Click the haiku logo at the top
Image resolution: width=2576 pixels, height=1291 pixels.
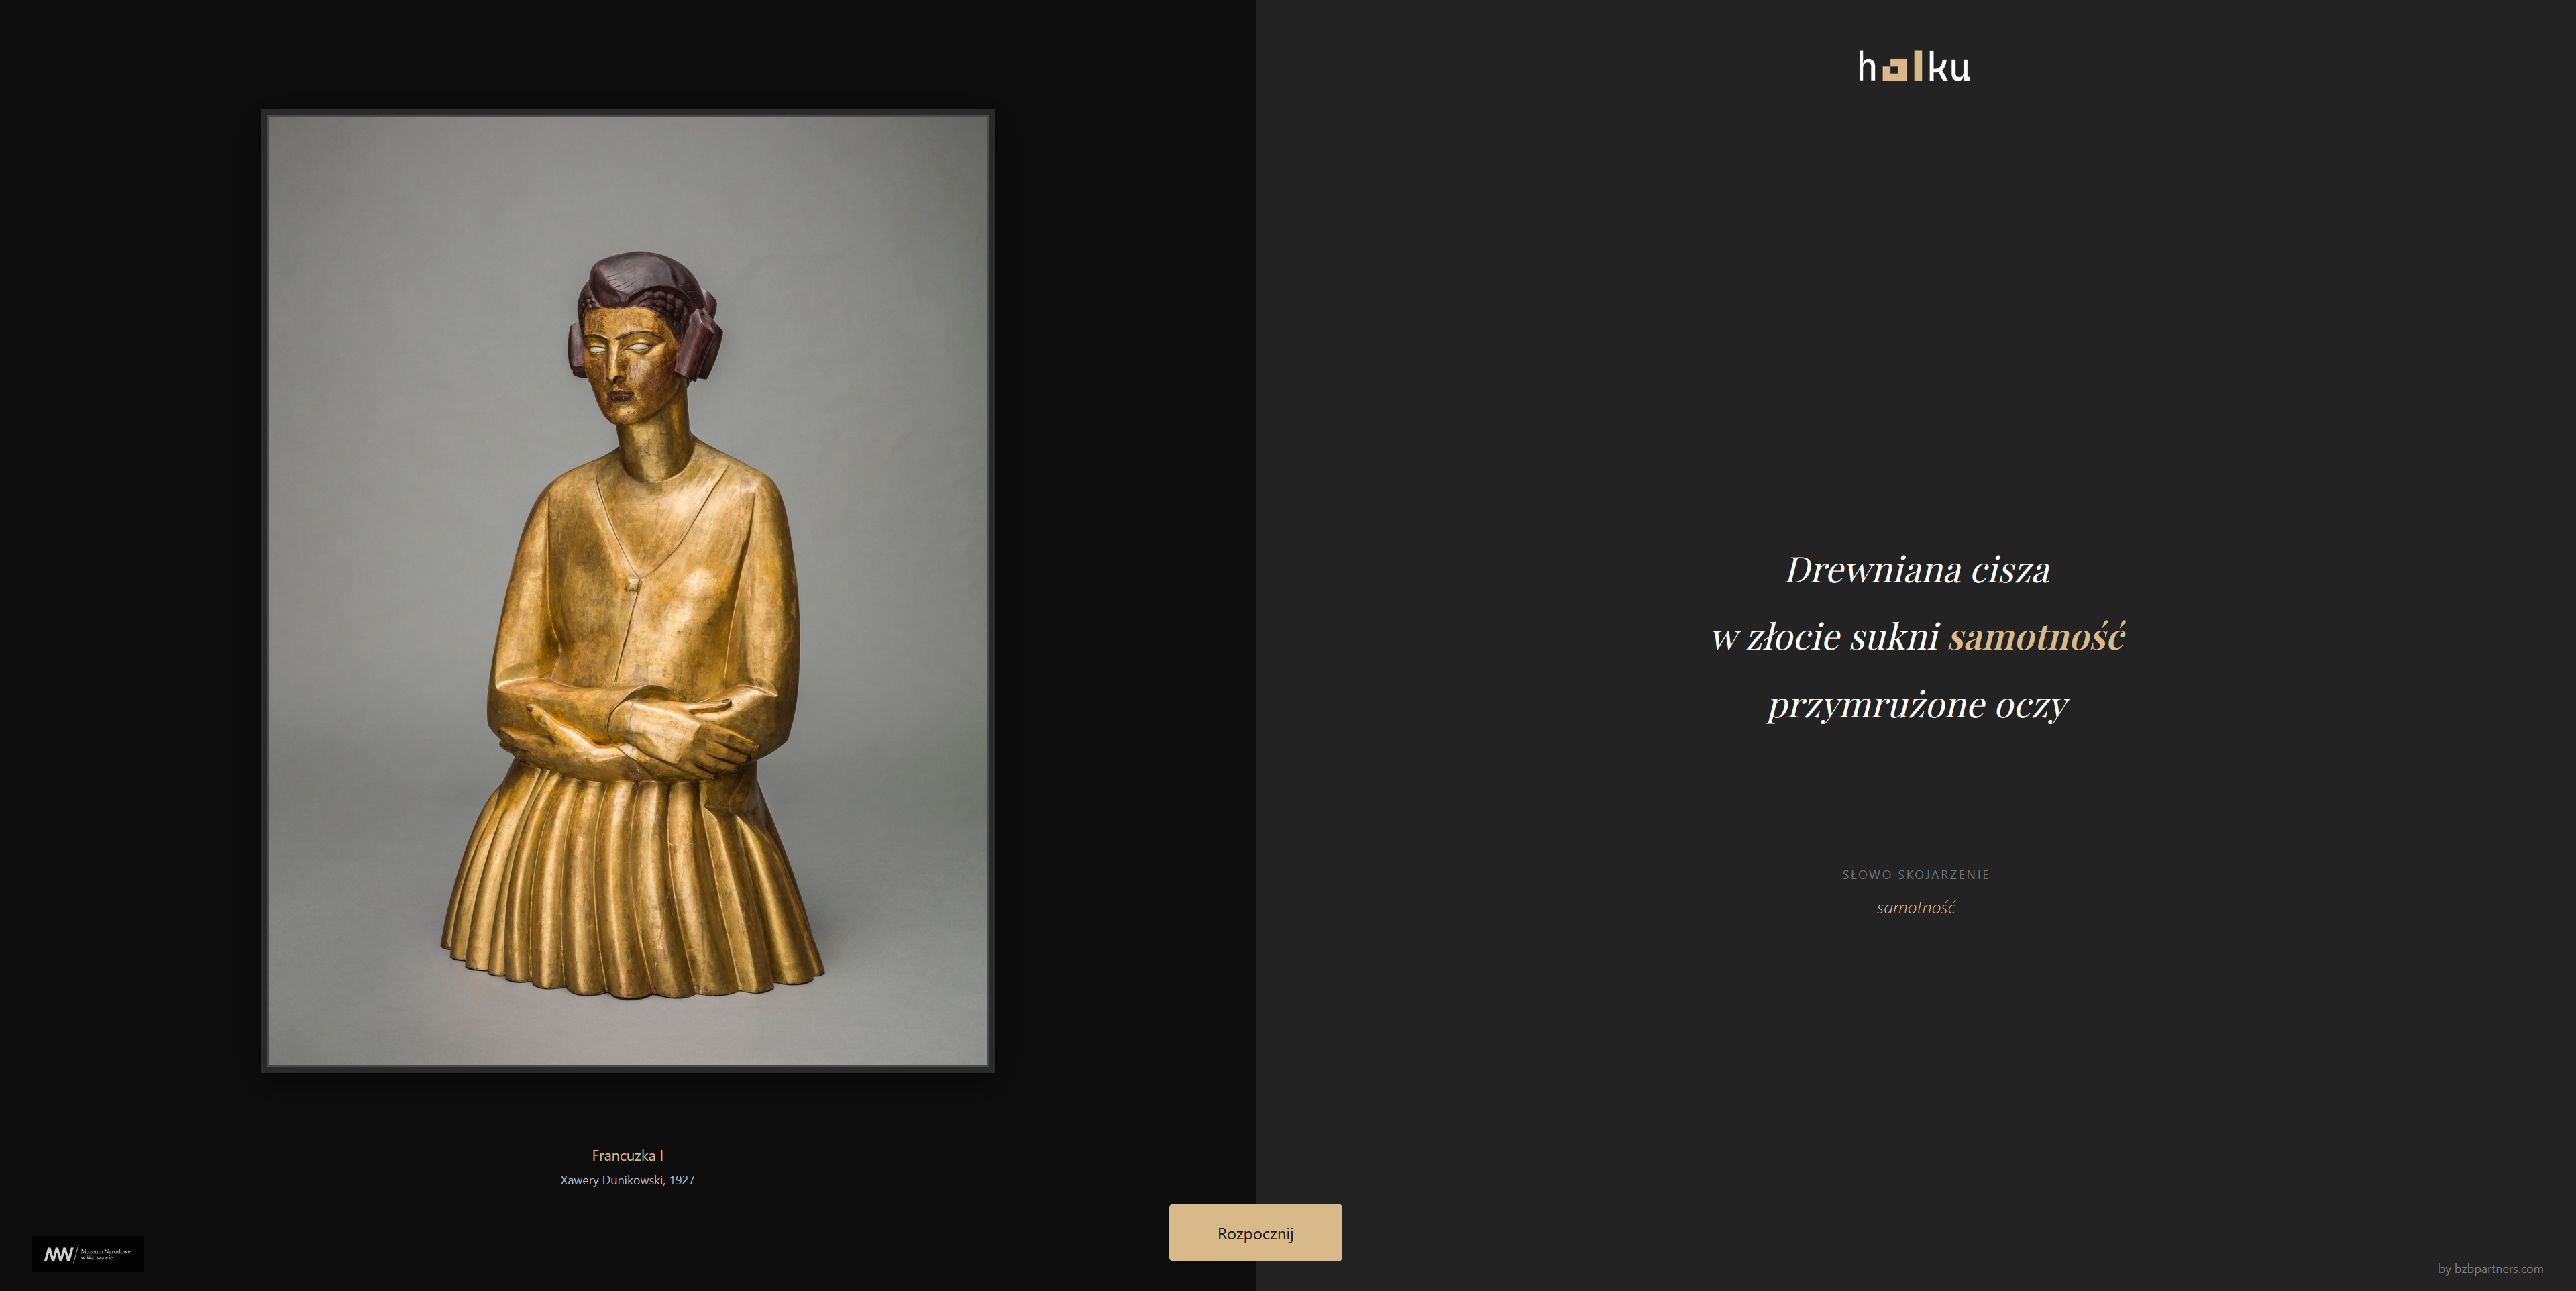pos(1914,66)
